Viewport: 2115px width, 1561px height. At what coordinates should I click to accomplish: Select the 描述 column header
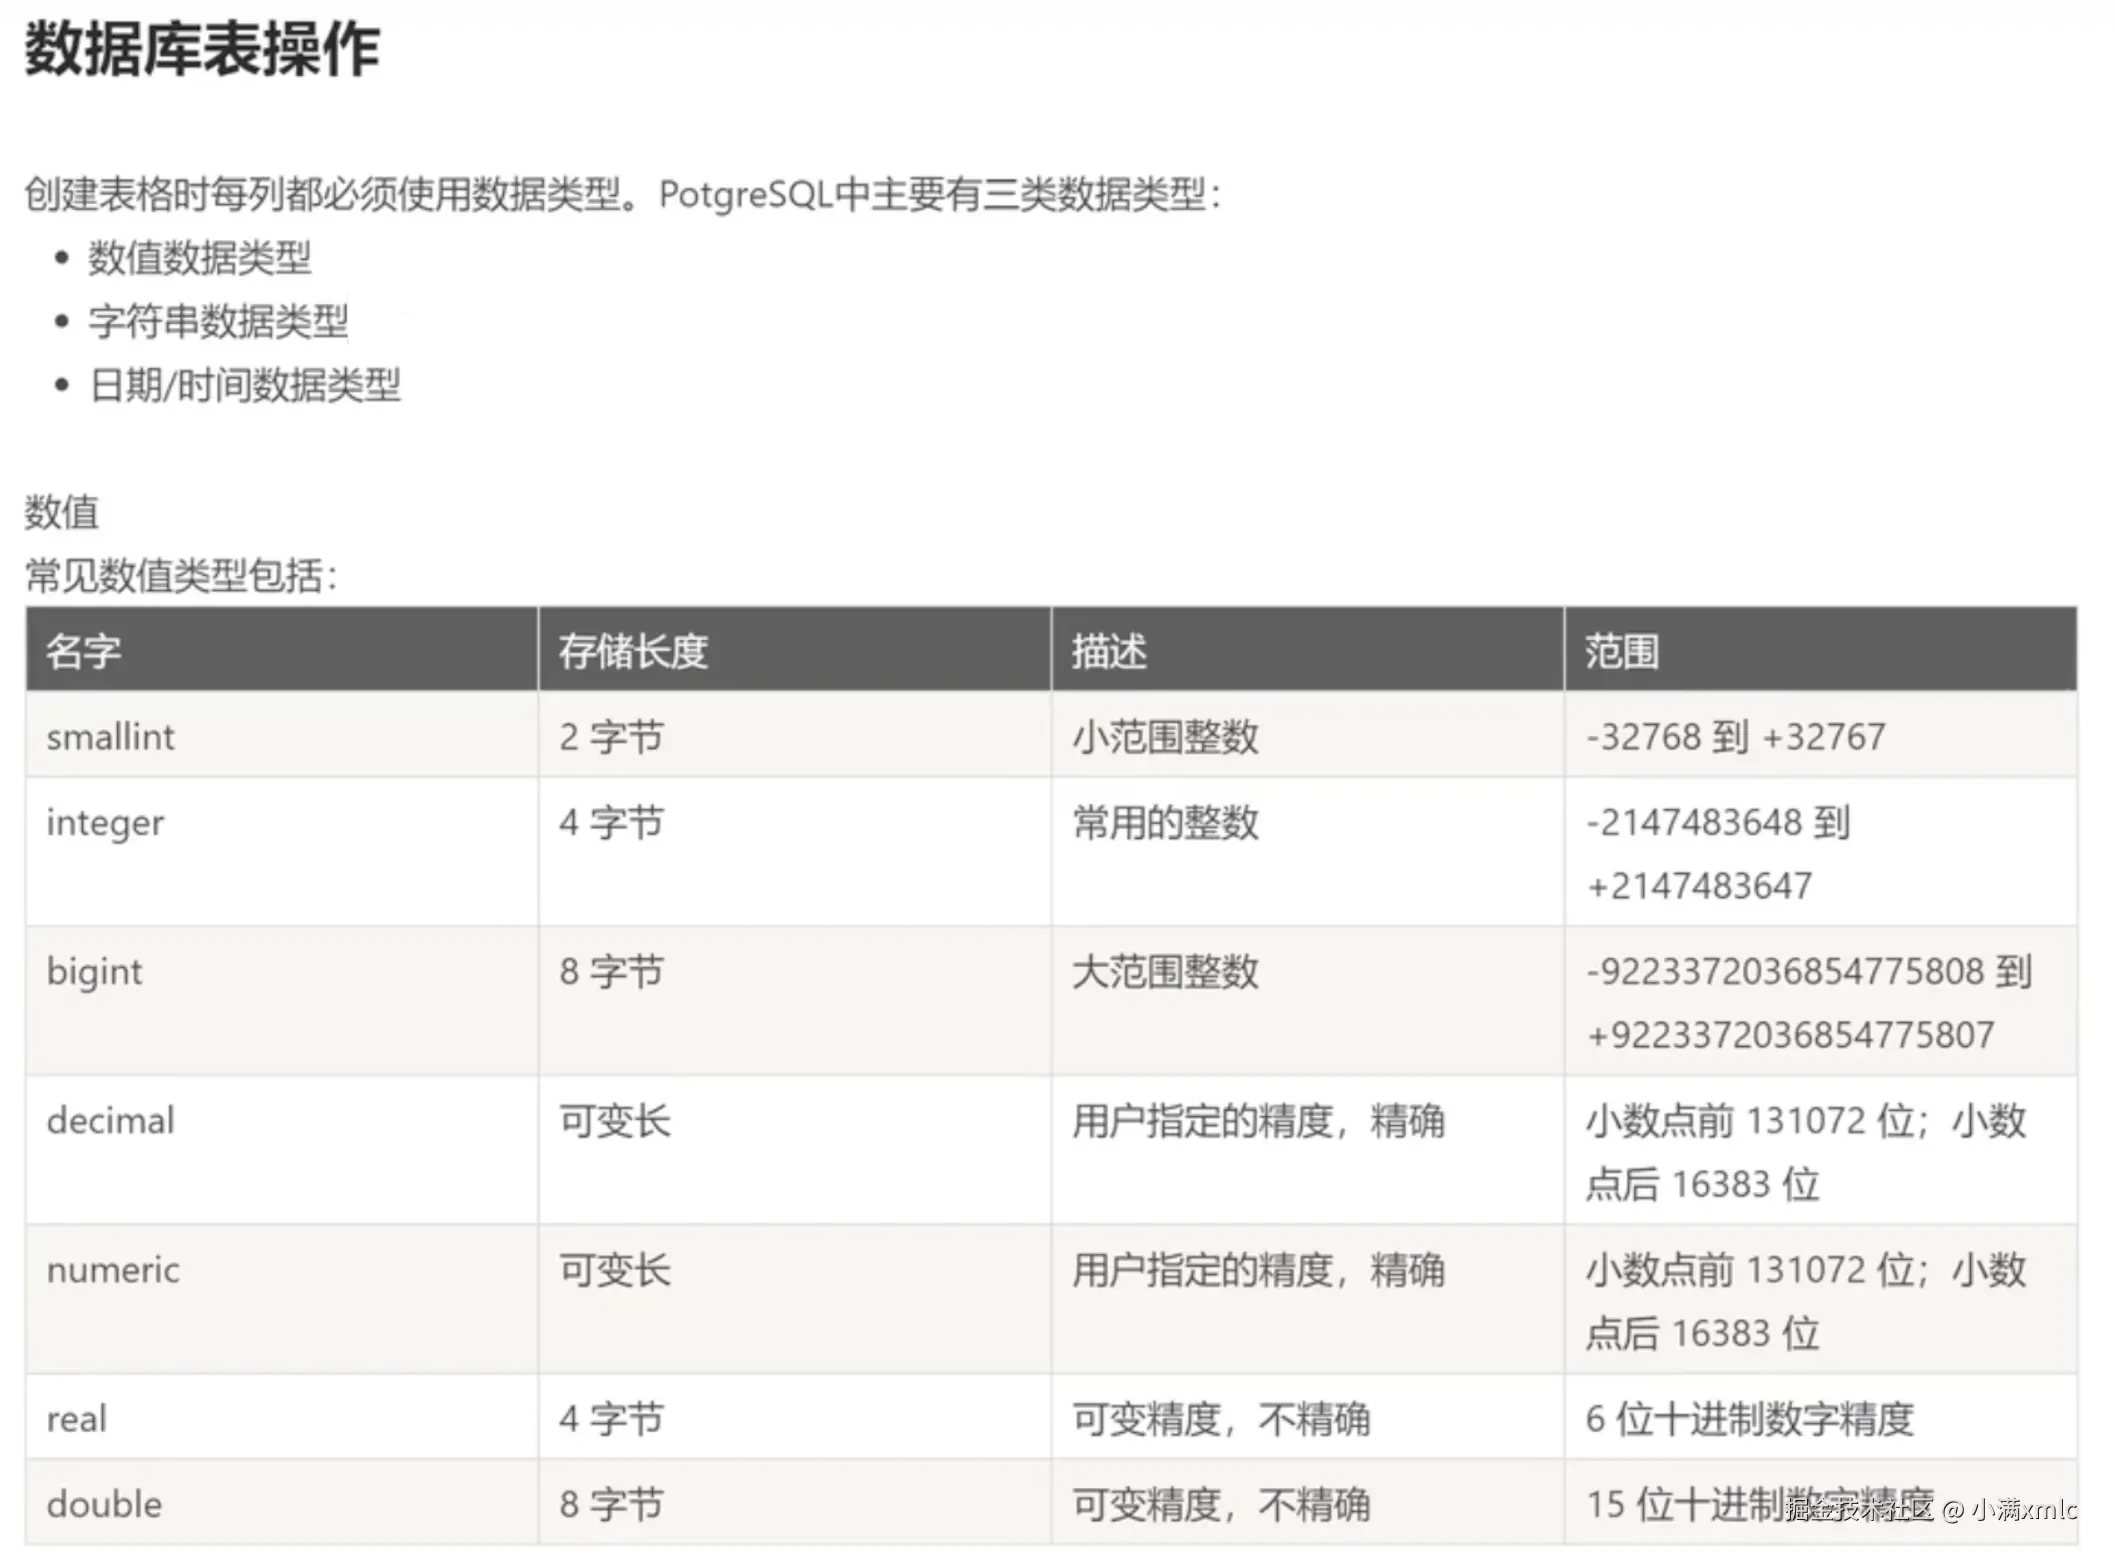pos(1109,651)
